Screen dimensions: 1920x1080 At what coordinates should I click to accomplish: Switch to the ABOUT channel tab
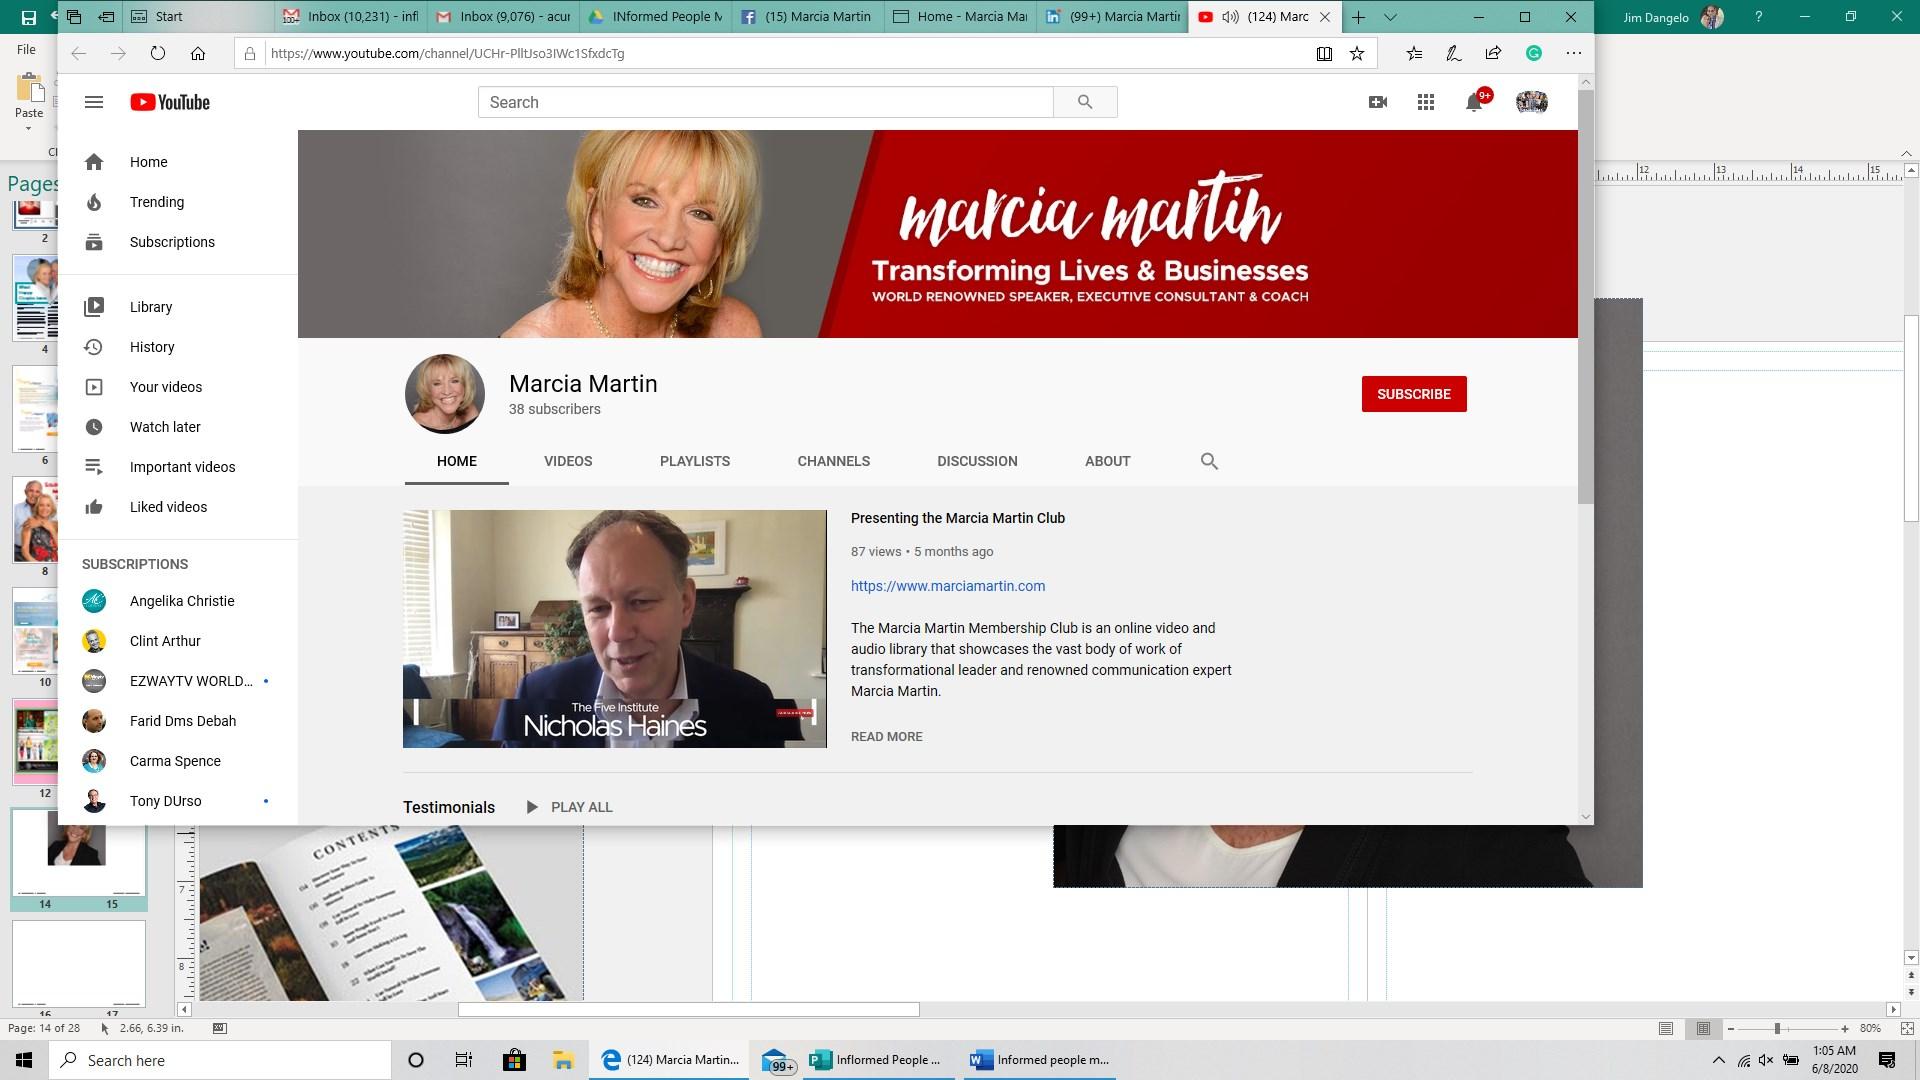1108,461
